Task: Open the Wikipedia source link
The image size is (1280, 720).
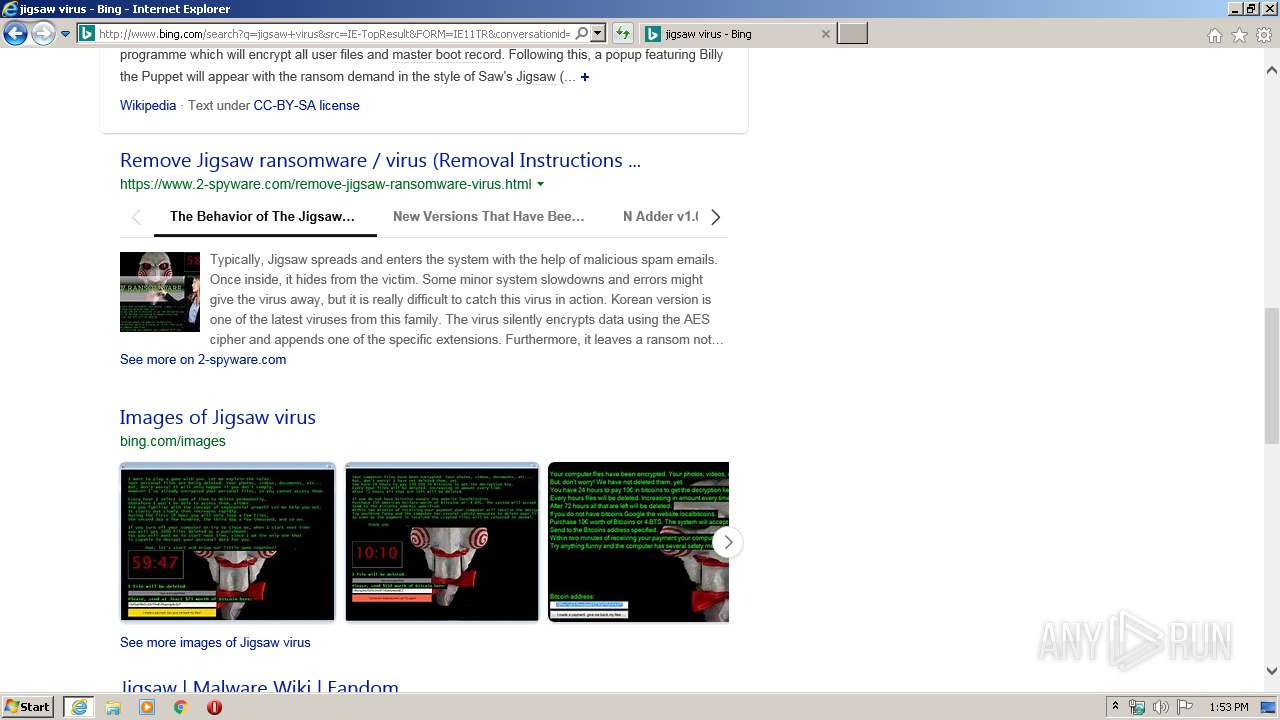Action: pos(148,105)
